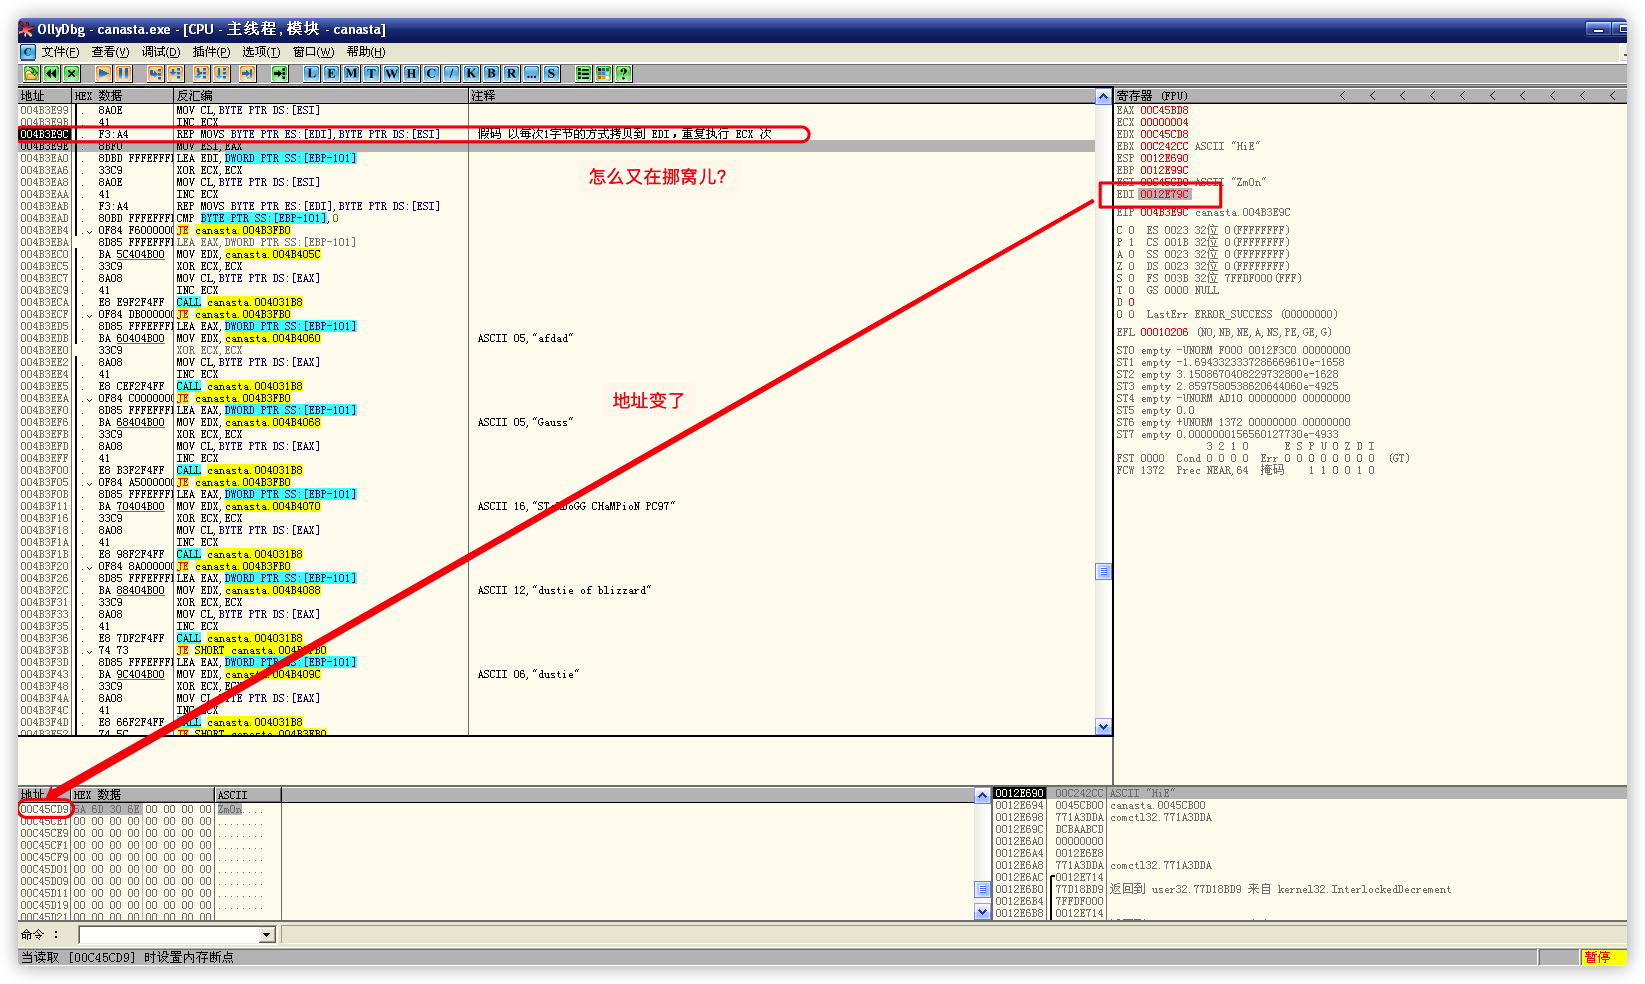Open Memory map with M button
This screenshot has width=1645, height=984.
click(351, 73)
